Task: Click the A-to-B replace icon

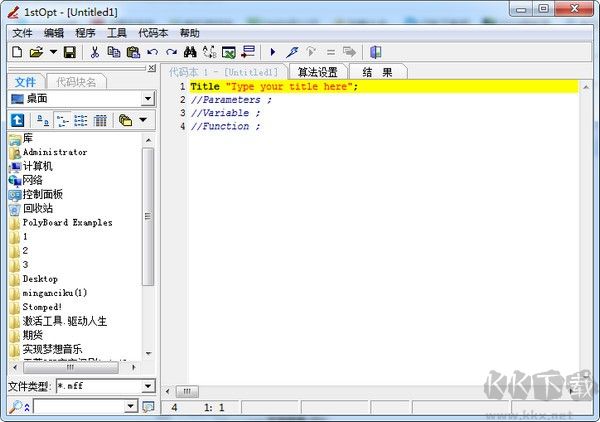Action: pyautogui.click(x=209, y=52)
